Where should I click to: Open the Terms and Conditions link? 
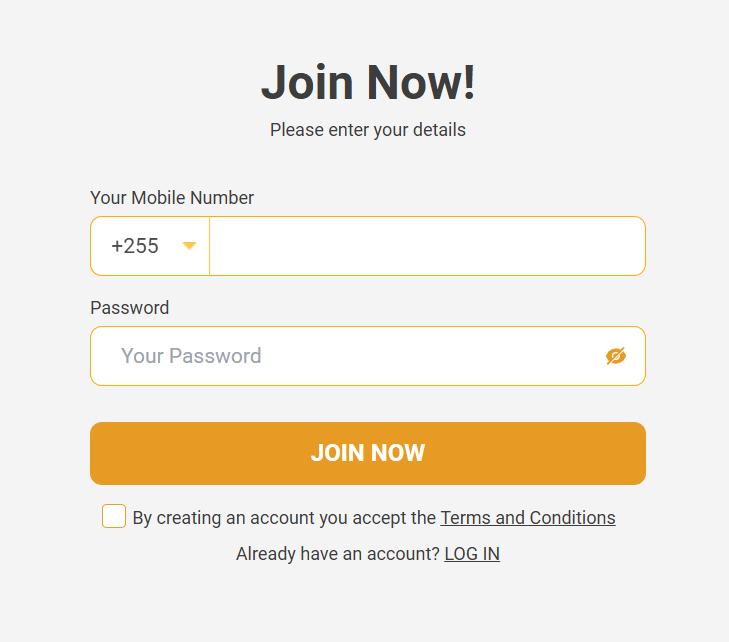pos(528,518)
